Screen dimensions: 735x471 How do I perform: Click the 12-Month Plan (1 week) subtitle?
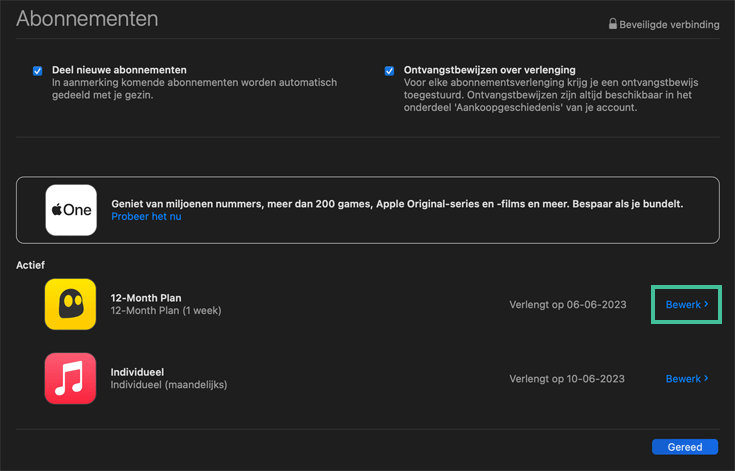click(x=166, y=311)
